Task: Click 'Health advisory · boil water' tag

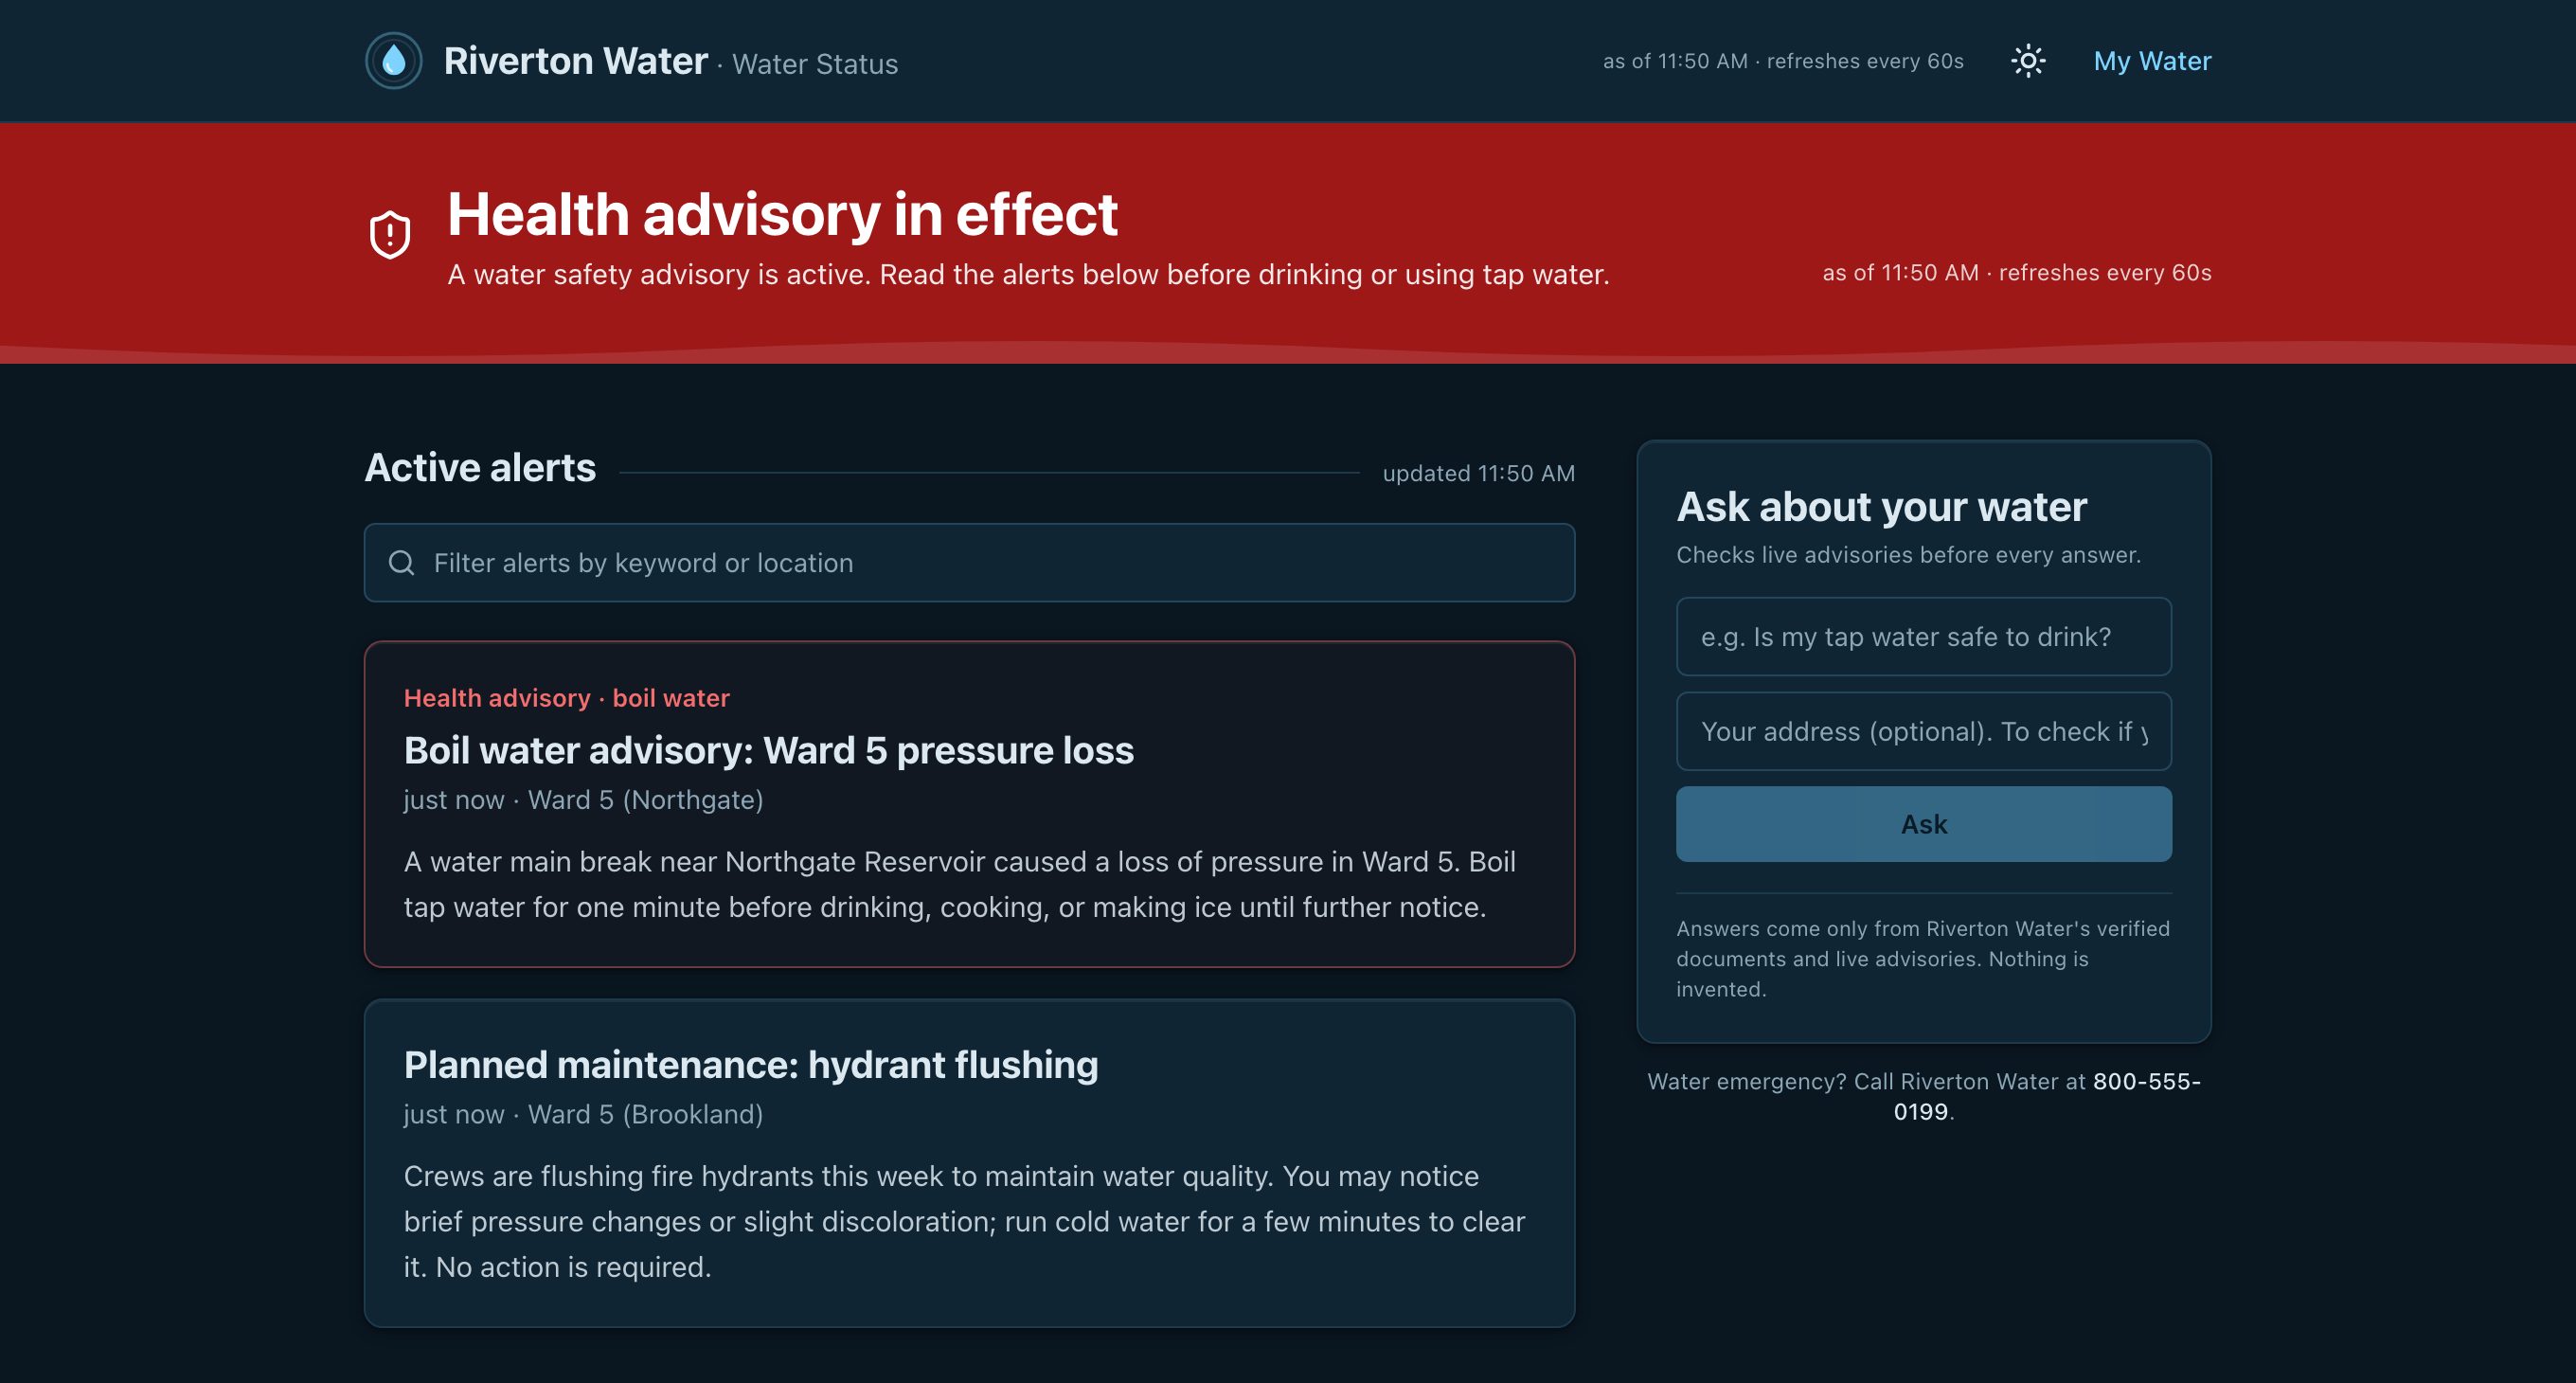Action: pyautogui.click(x=567, y=698)
